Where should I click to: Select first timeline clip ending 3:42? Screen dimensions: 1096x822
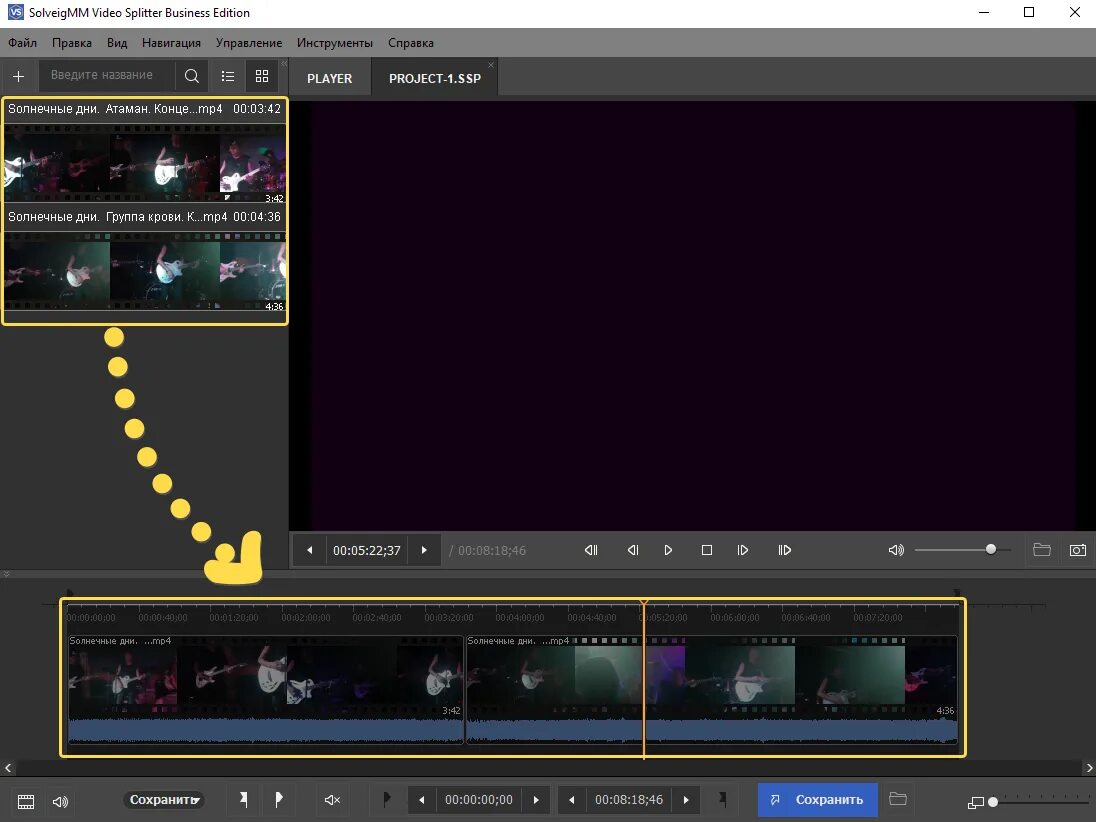[x=266, y=688]
